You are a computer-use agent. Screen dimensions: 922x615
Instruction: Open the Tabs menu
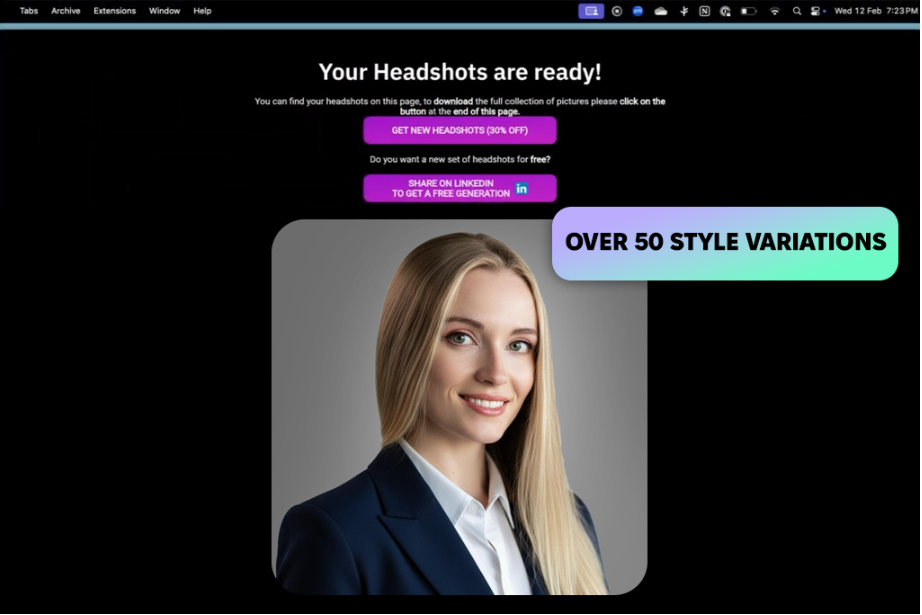pos(29,10)
